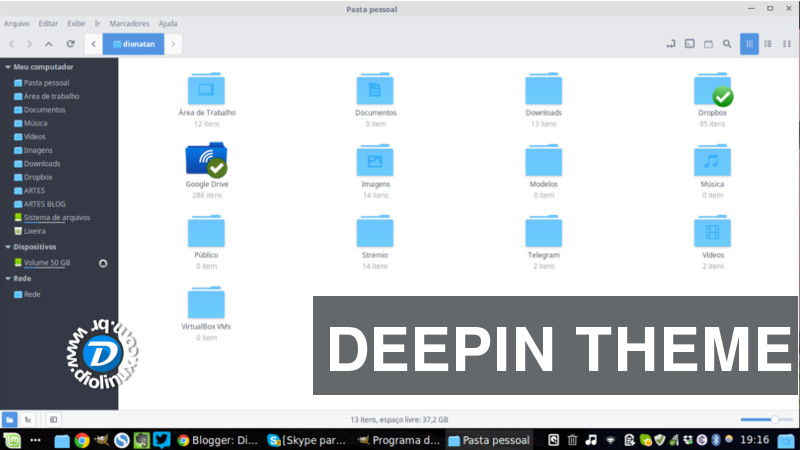Show earlier path buttons using the left chevron

click(x=93, y=44)
